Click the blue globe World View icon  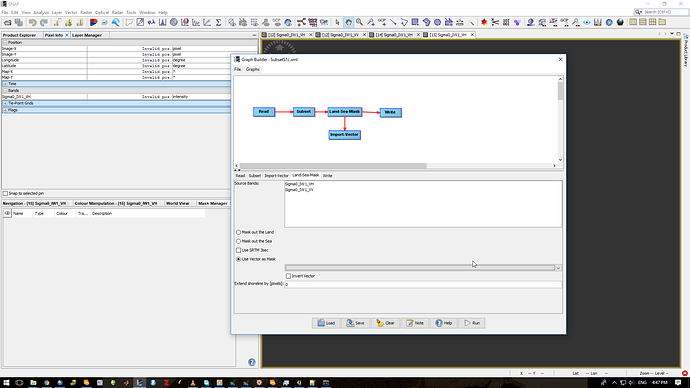click(609, 22)
